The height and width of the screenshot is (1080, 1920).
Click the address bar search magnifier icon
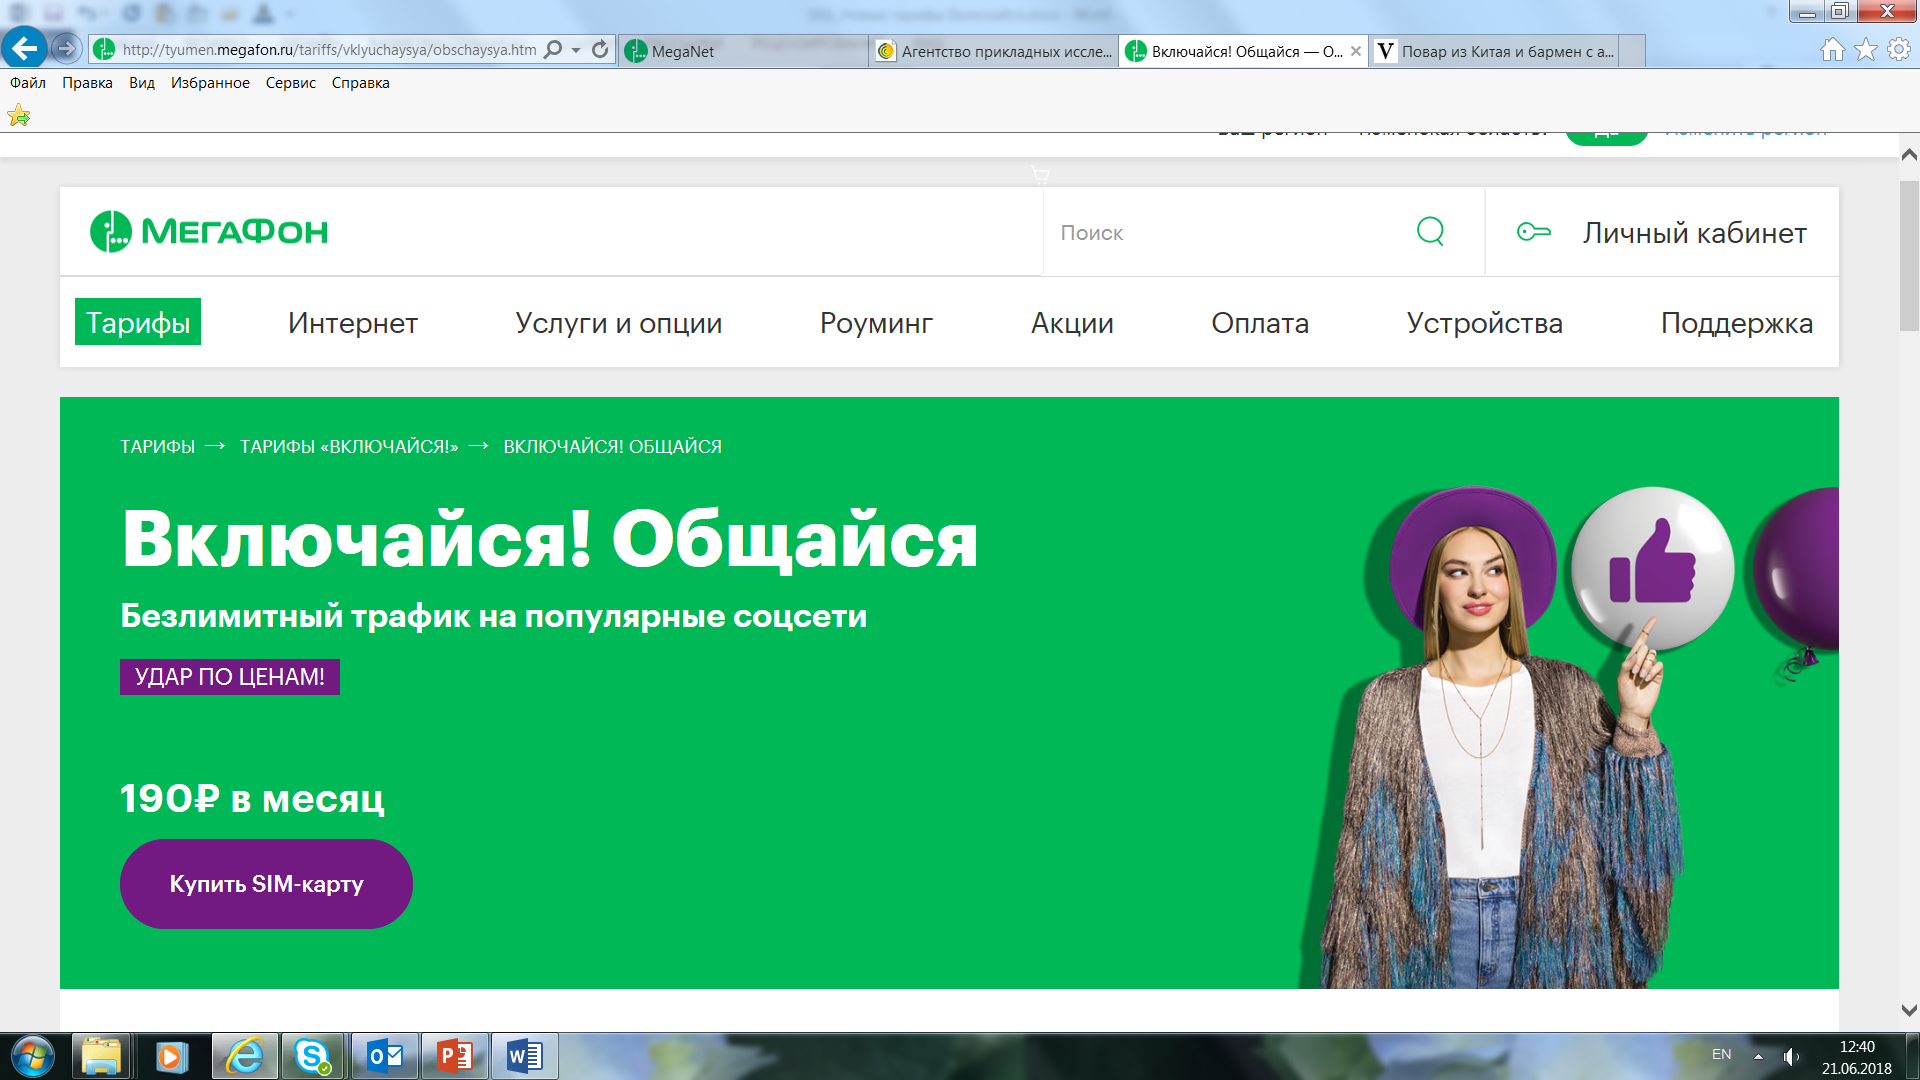[552, 50]
